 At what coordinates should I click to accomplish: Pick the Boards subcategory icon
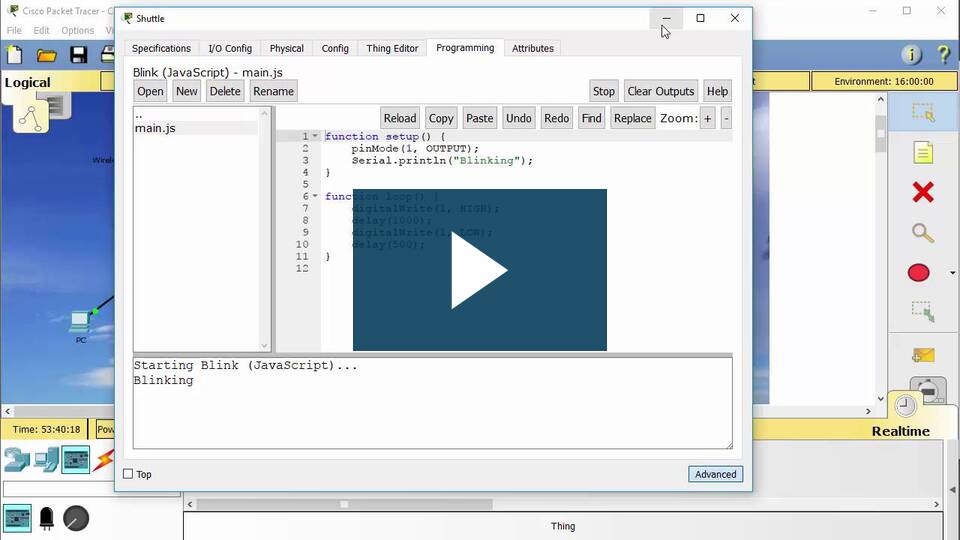pyautogui.click(x=17, y=519)
